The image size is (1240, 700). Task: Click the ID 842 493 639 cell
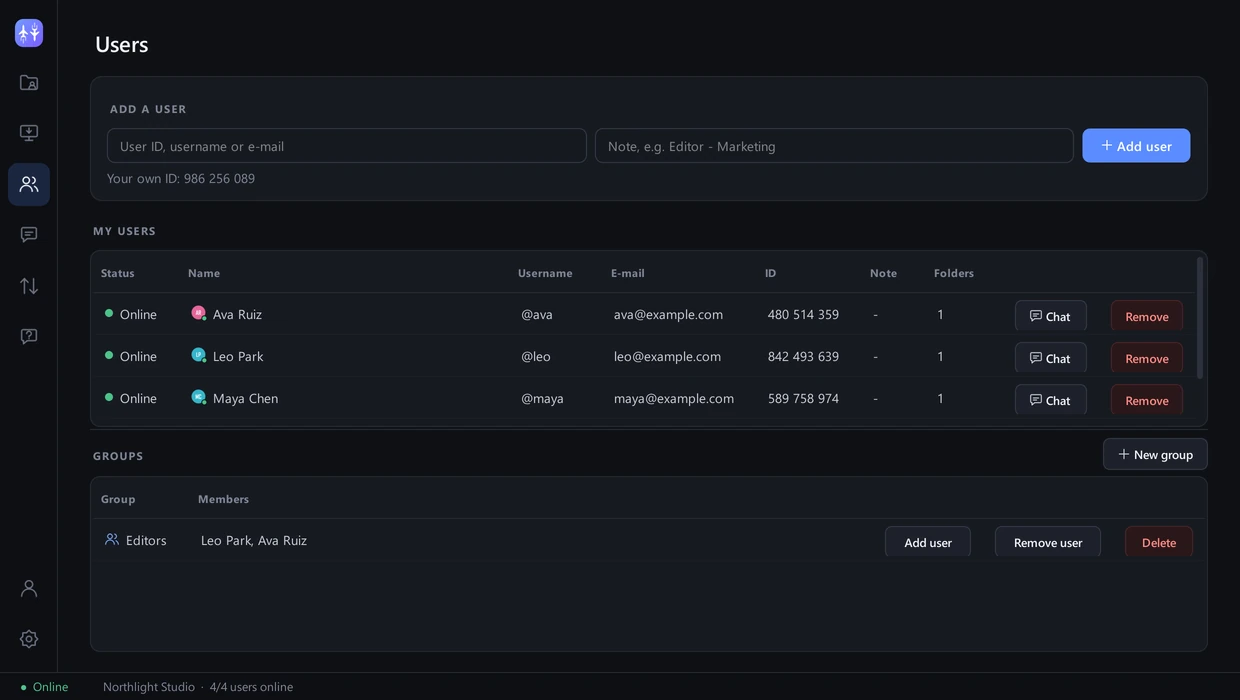[803, 356]
